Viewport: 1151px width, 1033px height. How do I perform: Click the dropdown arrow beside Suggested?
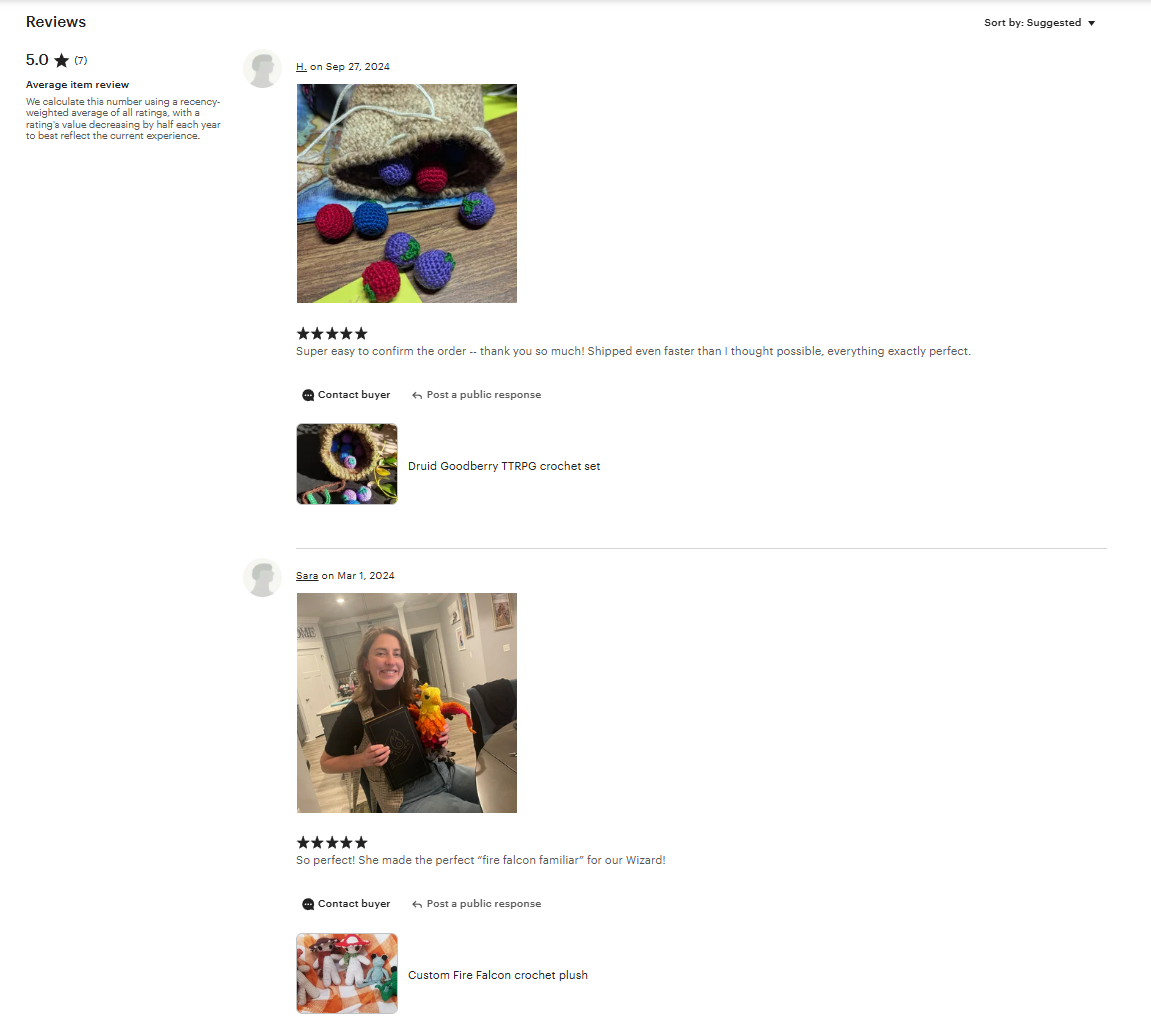click(1092, 23)
